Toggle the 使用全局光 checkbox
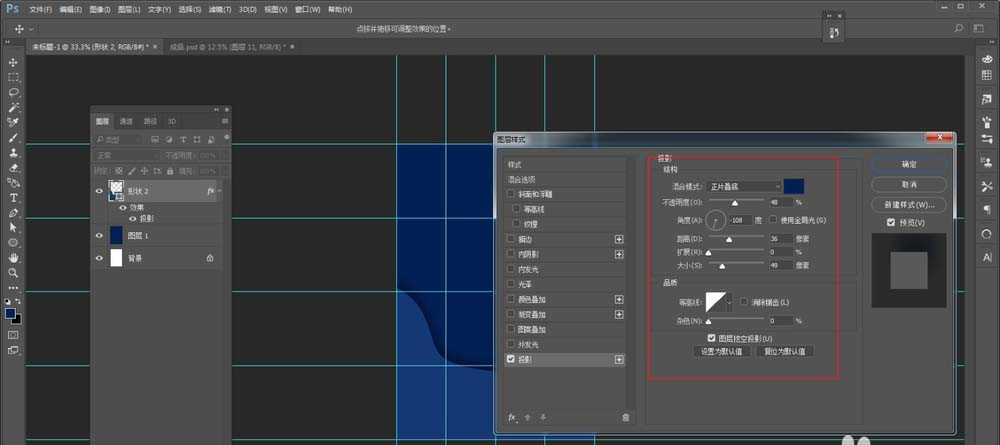The image size is (1000, 445). pos(774,219)
